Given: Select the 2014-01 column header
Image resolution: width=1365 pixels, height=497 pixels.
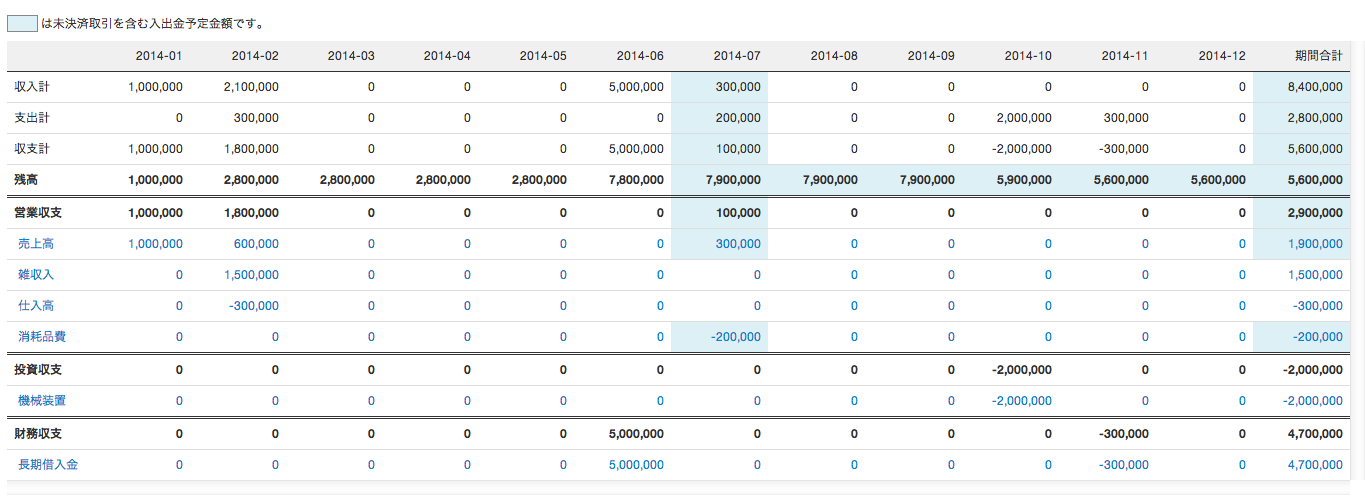Looking at the screenshot, I should point(159,56).
